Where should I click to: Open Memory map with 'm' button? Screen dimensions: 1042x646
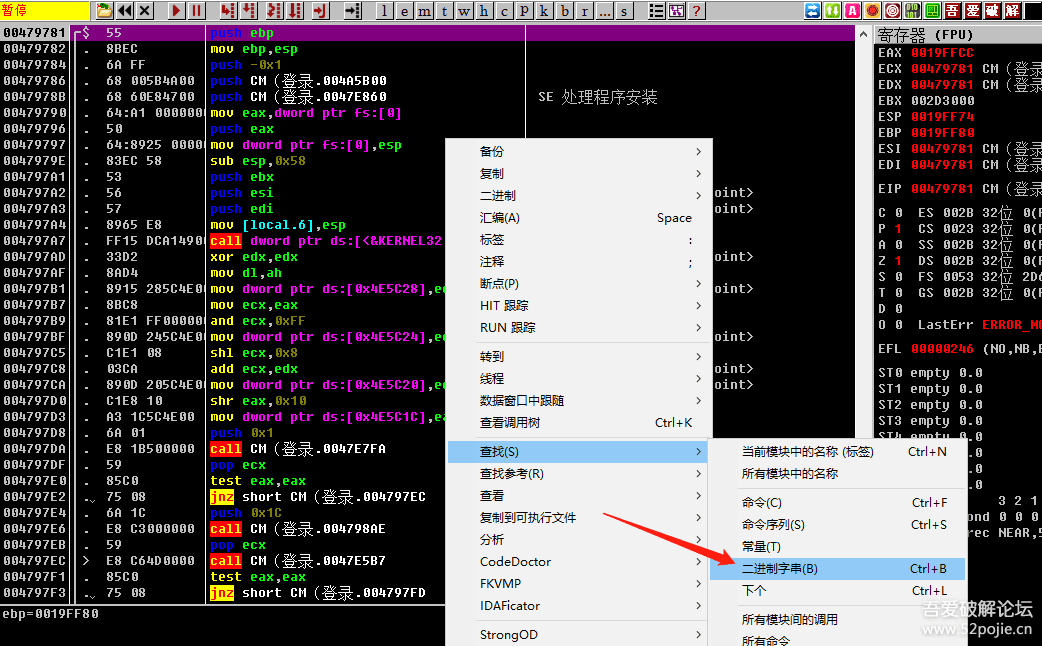(425, 11)
